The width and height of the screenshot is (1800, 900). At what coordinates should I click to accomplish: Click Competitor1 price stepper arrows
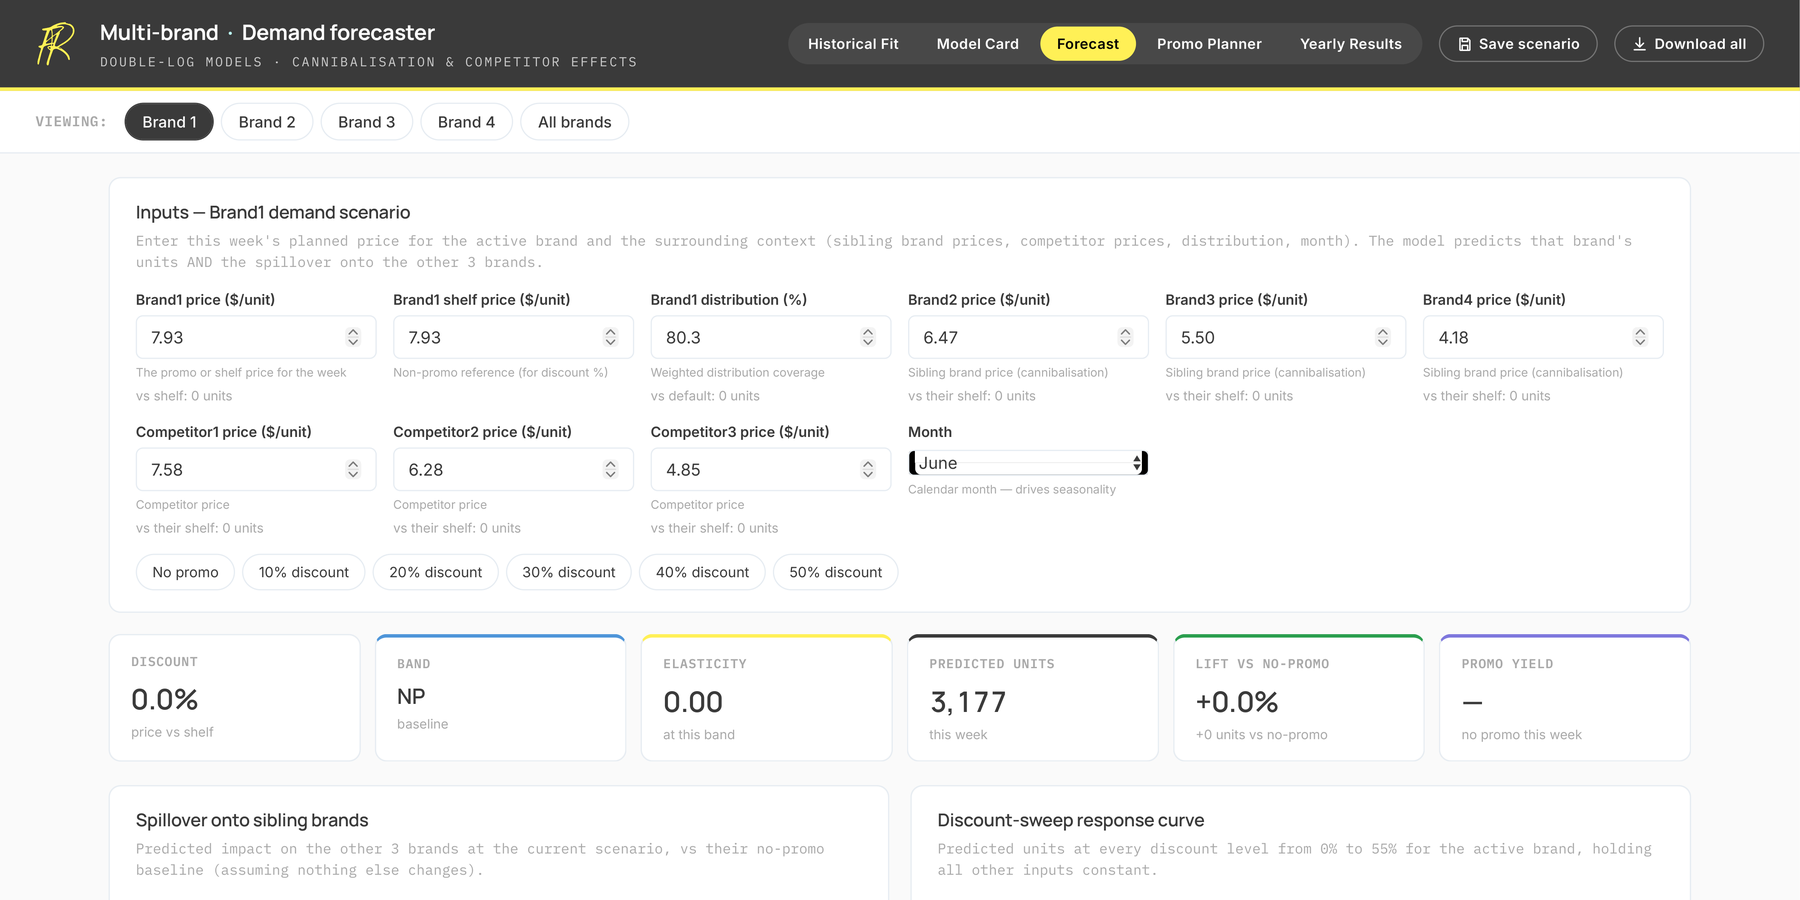(353, 469)
